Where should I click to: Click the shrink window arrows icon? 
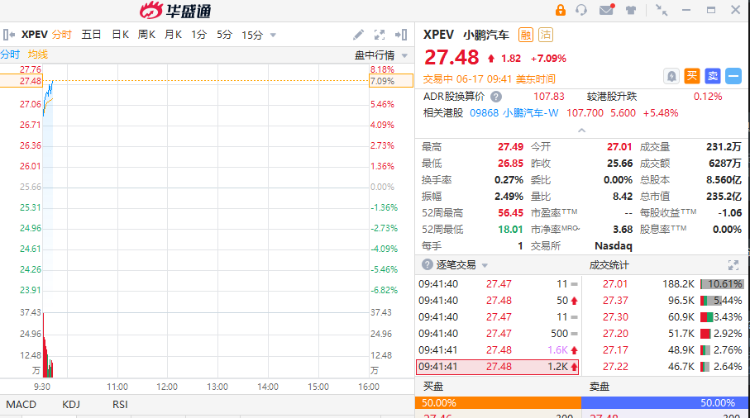pos(662,10)
